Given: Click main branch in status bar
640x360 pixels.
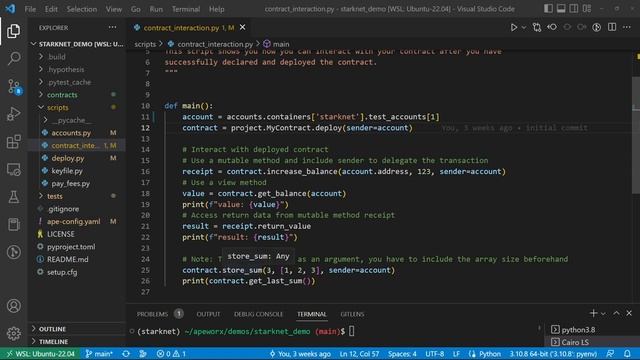Looking at the screenshot, I should pyautogui.click(x=99, y=354).
